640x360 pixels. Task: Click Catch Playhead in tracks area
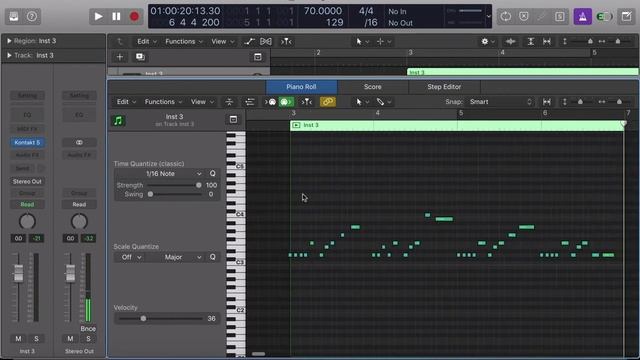coord(286,41)
